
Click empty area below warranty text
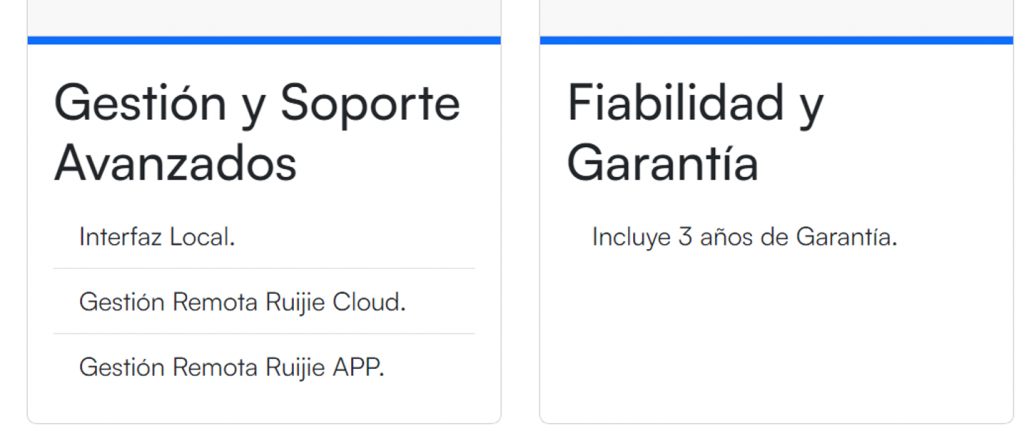pyautogui.click(x=776, y=340)
